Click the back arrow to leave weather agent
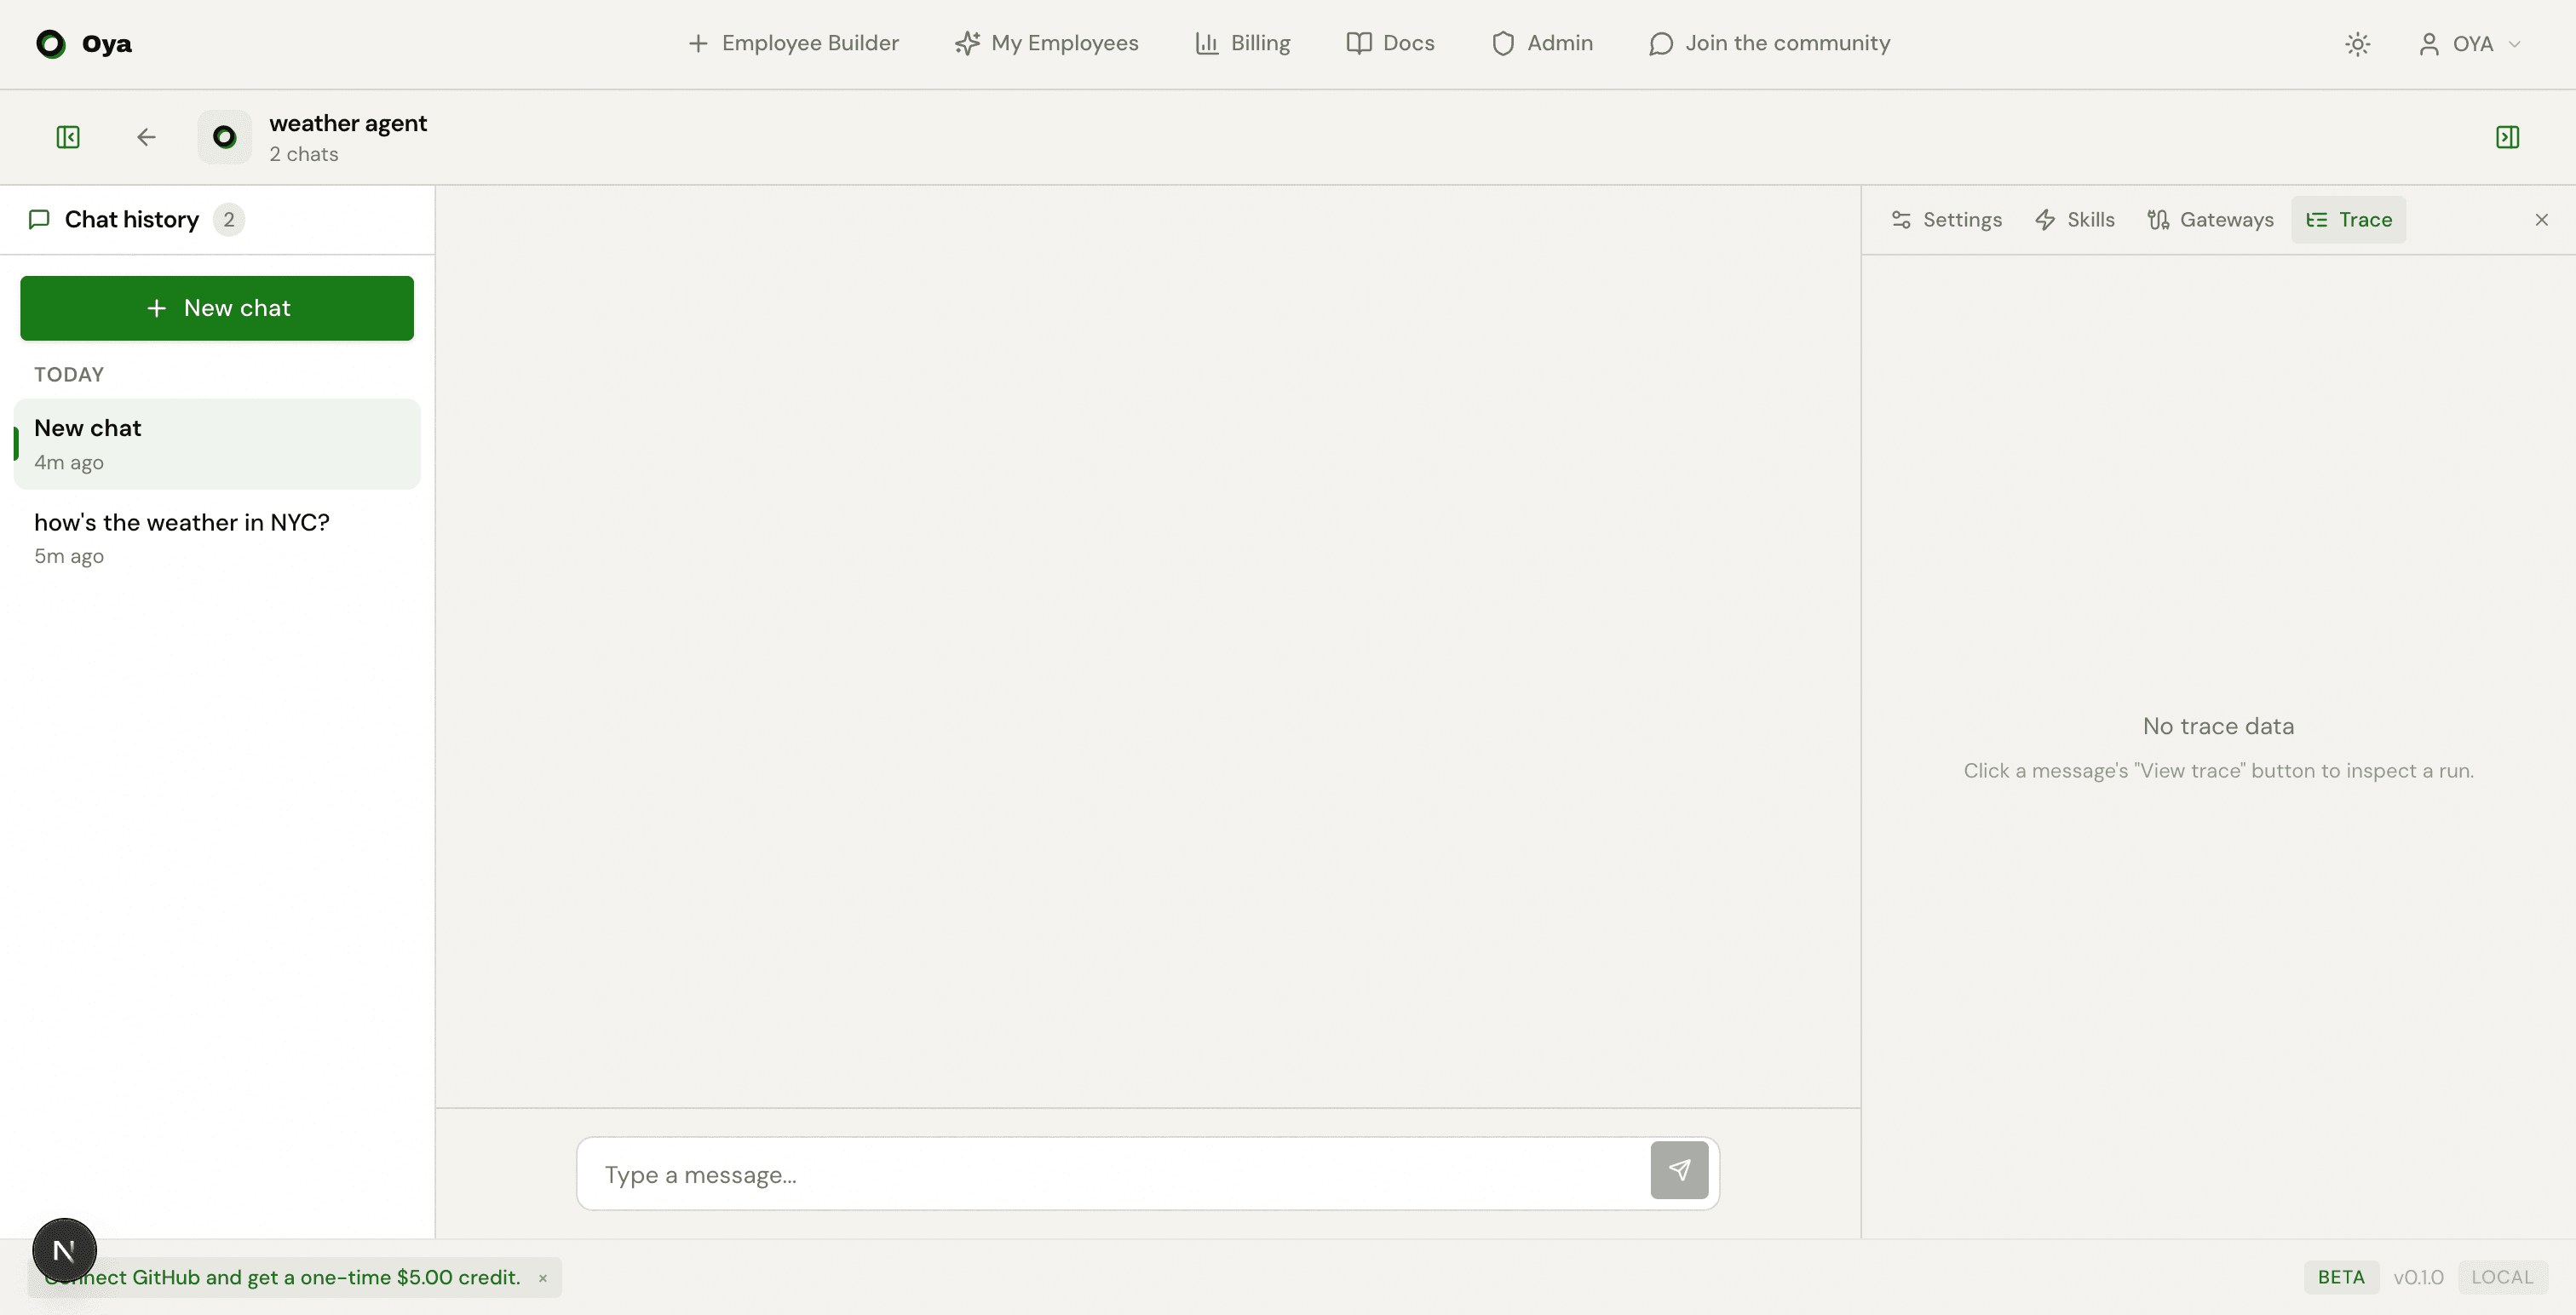The height and width of the screenshot is (1315, 2576). 146,137
